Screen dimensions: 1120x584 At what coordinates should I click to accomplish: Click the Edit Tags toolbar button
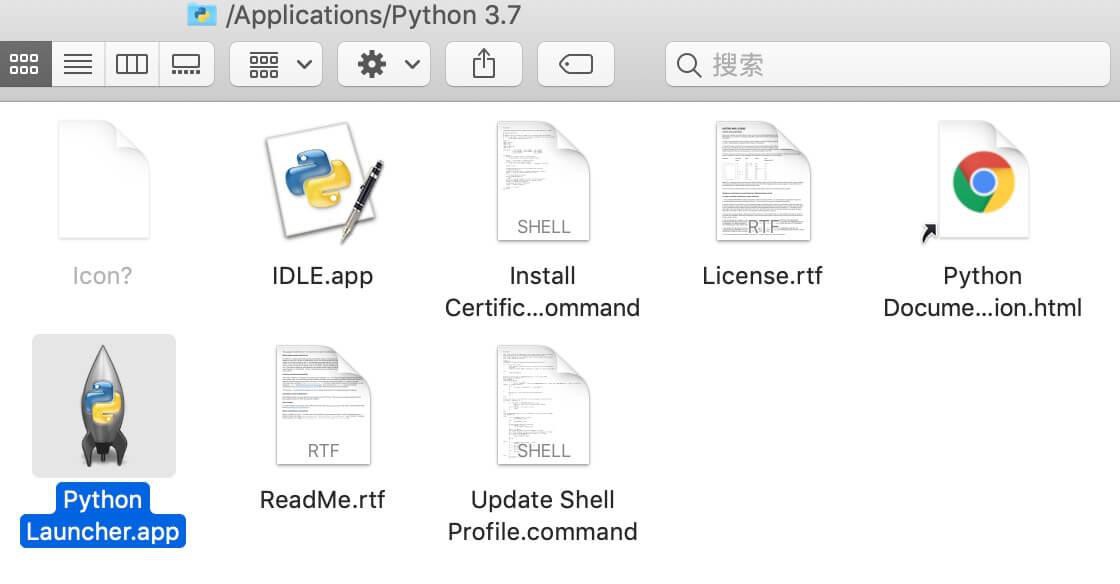[576, 64]
